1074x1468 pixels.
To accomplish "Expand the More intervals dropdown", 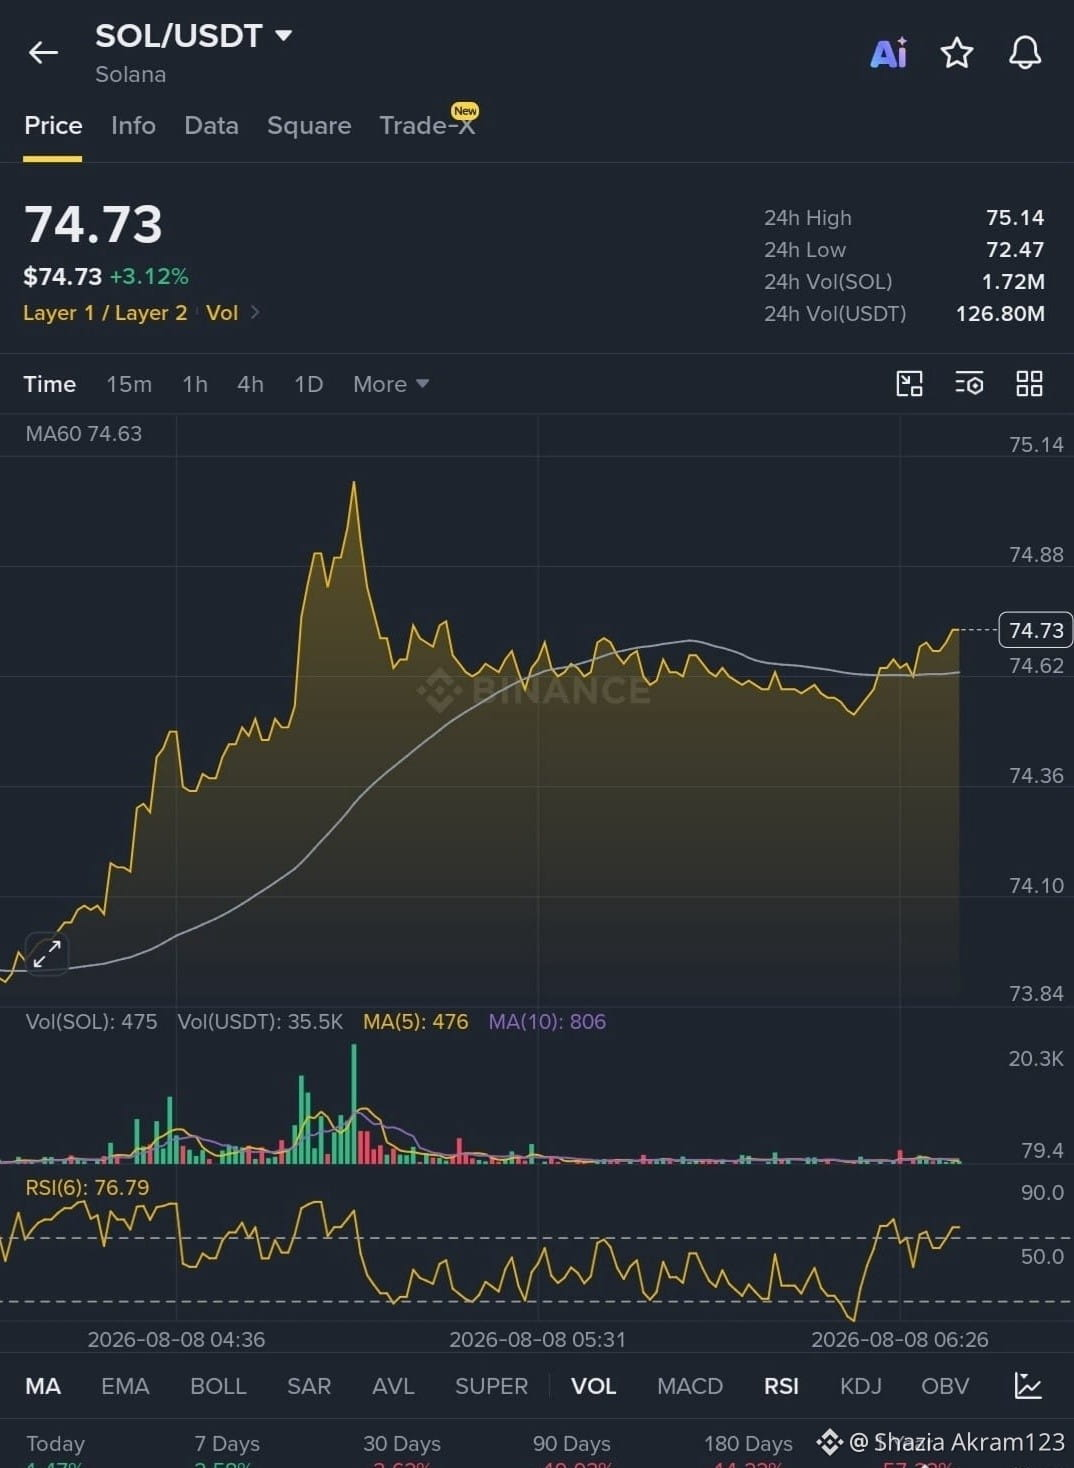I will tap(391, 384).
